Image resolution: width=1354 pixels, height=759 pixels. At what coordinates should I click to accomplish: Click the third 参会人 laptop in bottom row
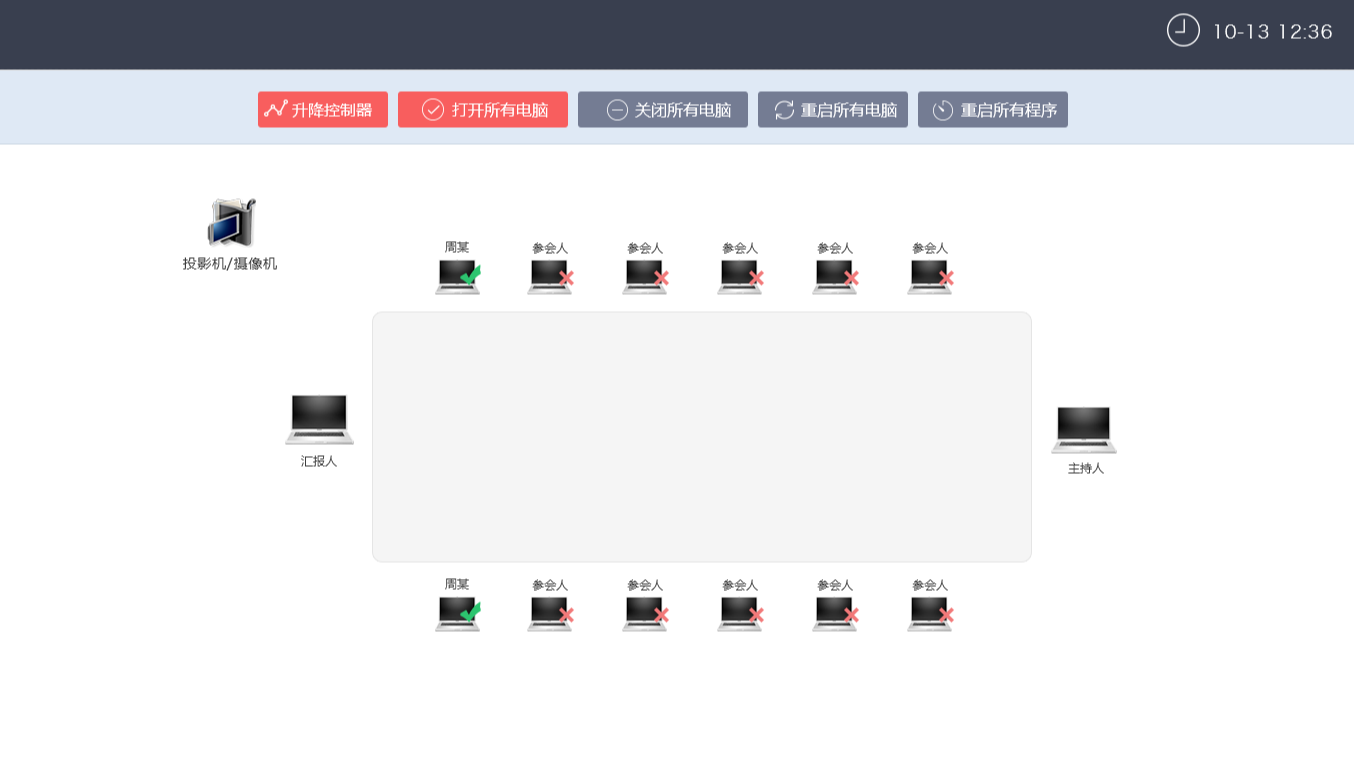pyautogui.click(x=739, y=614)
